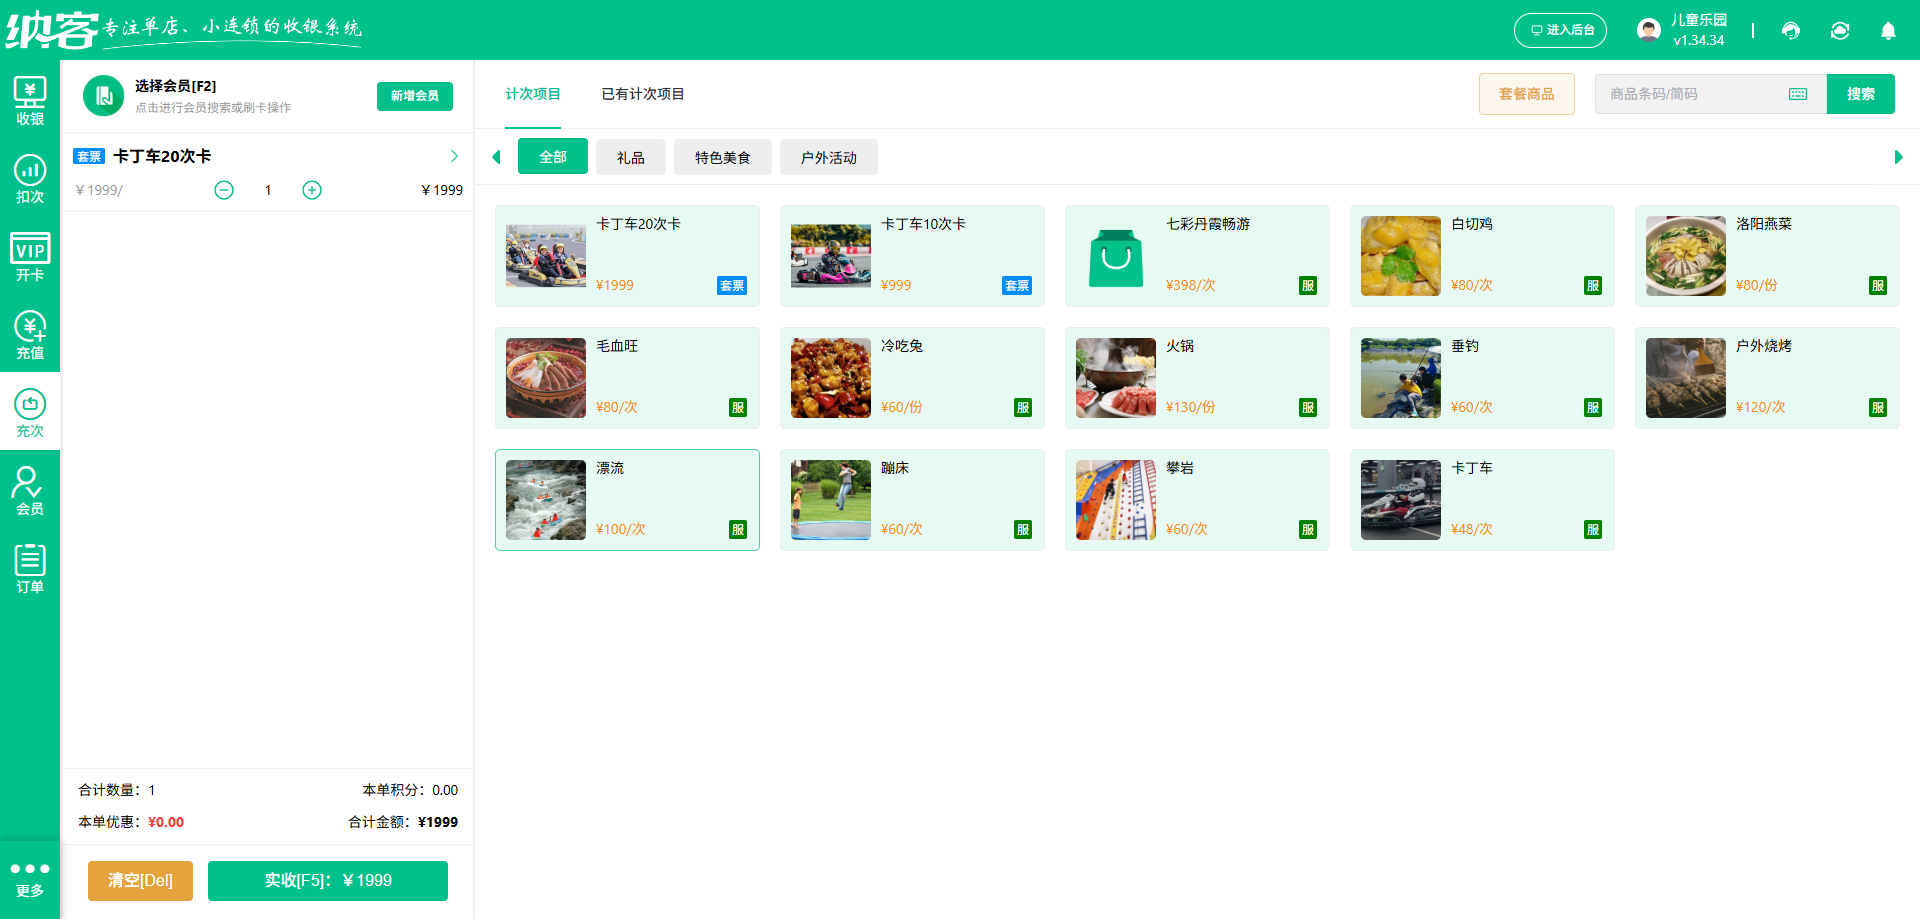The height and width of the screenshot is (919, 1920).
Task: Switch to the 已有计次项目 tab
Action: 642,93
